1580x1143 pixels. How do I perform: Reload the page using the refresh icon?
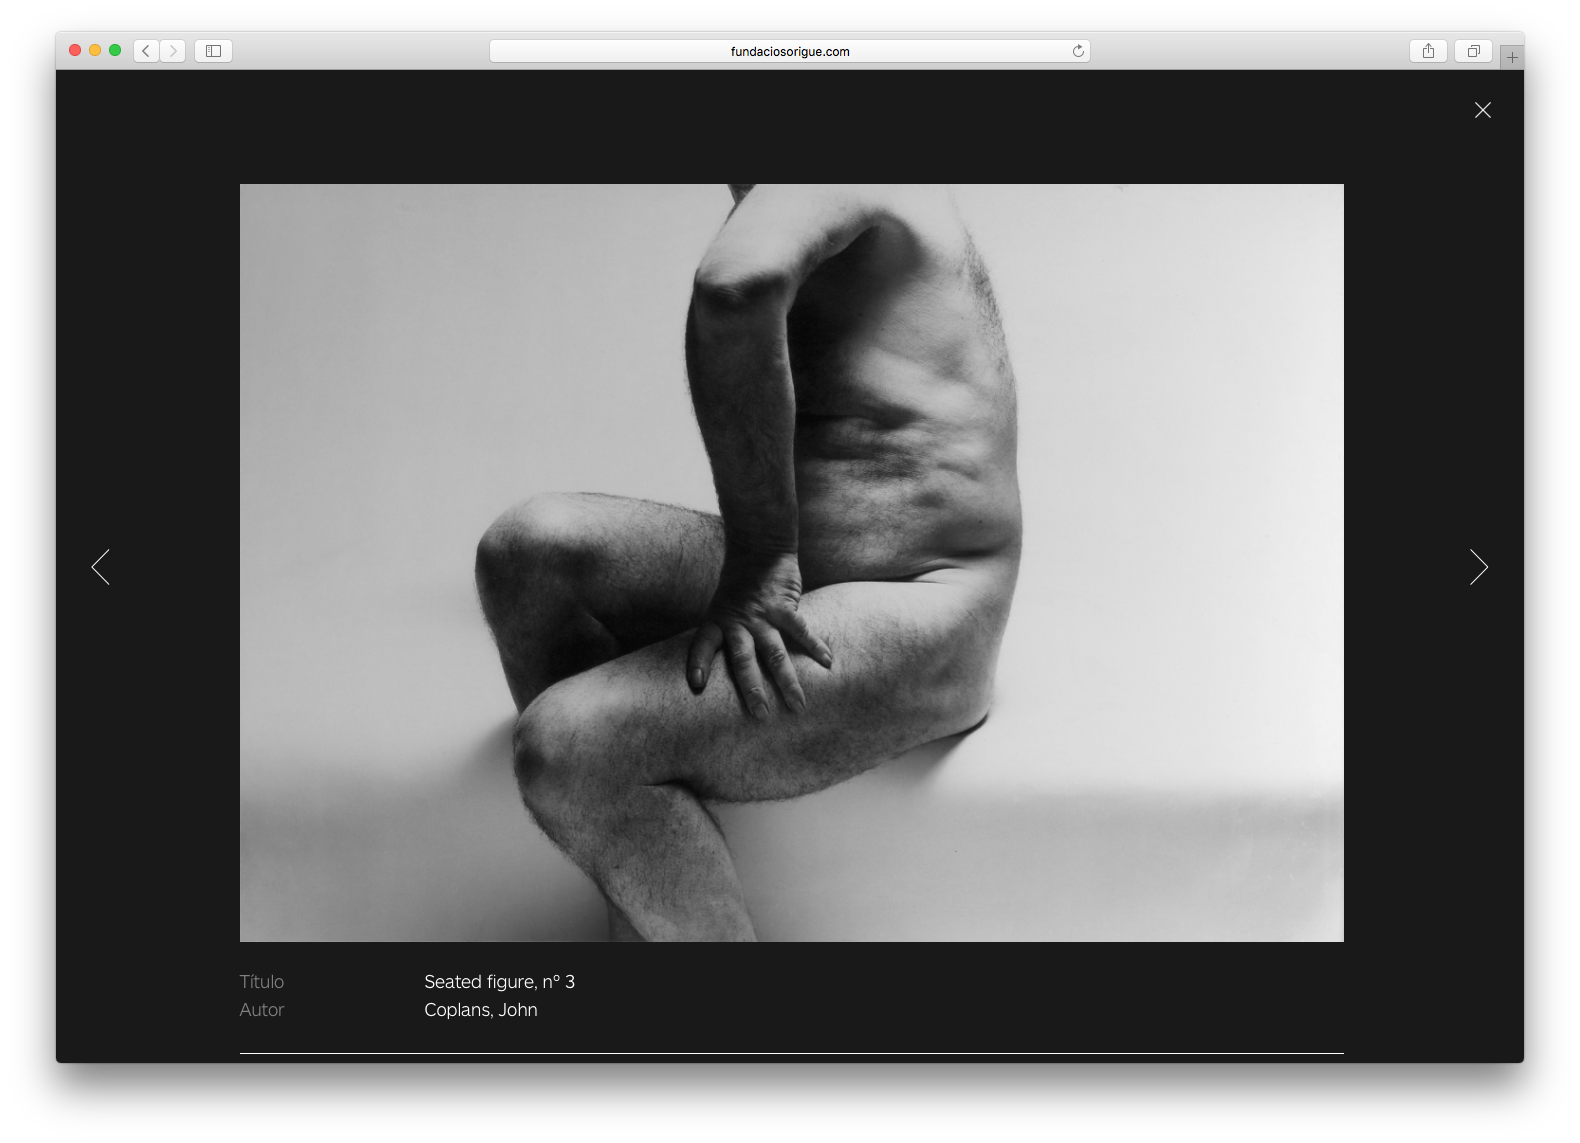[x=1078, y=51]
